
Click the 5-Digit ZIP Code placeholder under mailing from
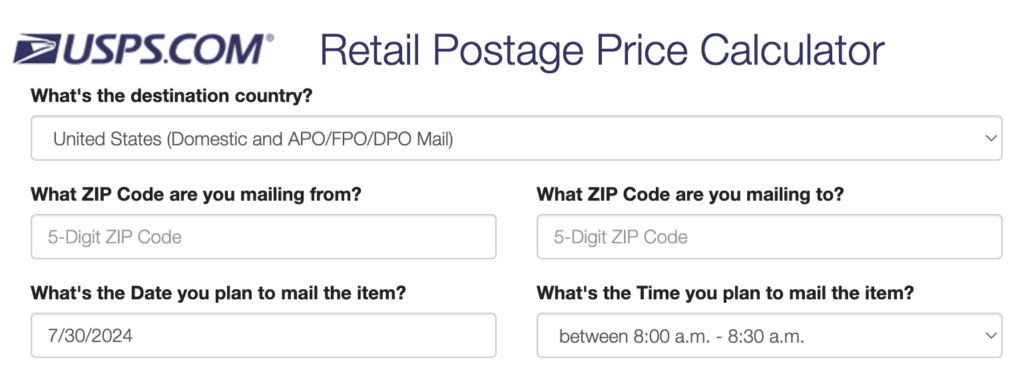[114, 237]
